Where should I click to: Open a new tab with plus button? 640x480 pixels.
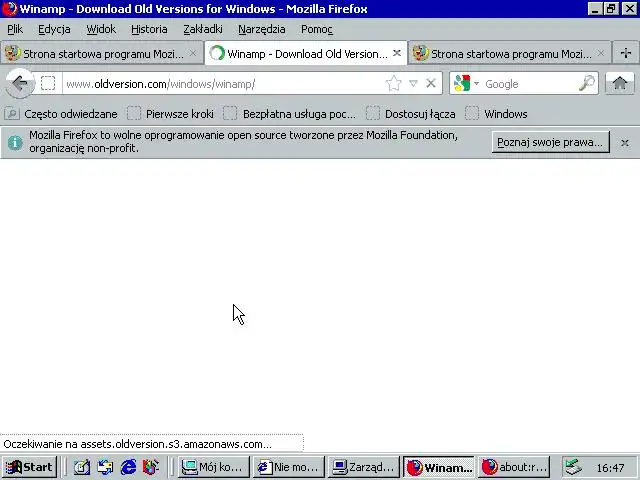[625, 53]
